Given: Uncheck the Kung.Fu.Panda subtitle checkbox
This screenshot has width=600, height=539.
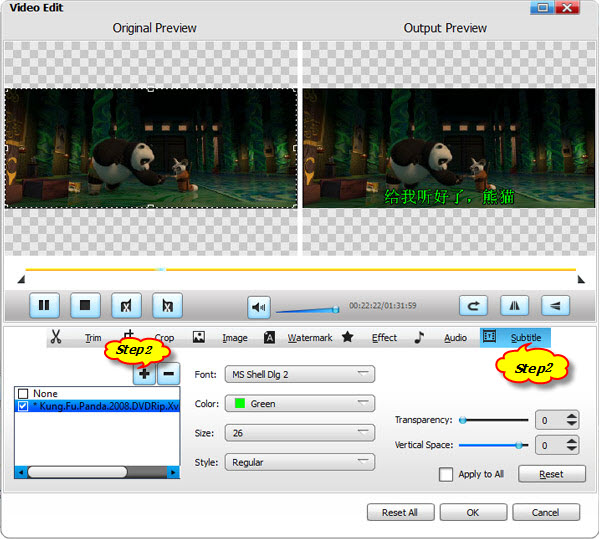Looking at the screenshot, I should pyautogui.click(x=23, y=406).
